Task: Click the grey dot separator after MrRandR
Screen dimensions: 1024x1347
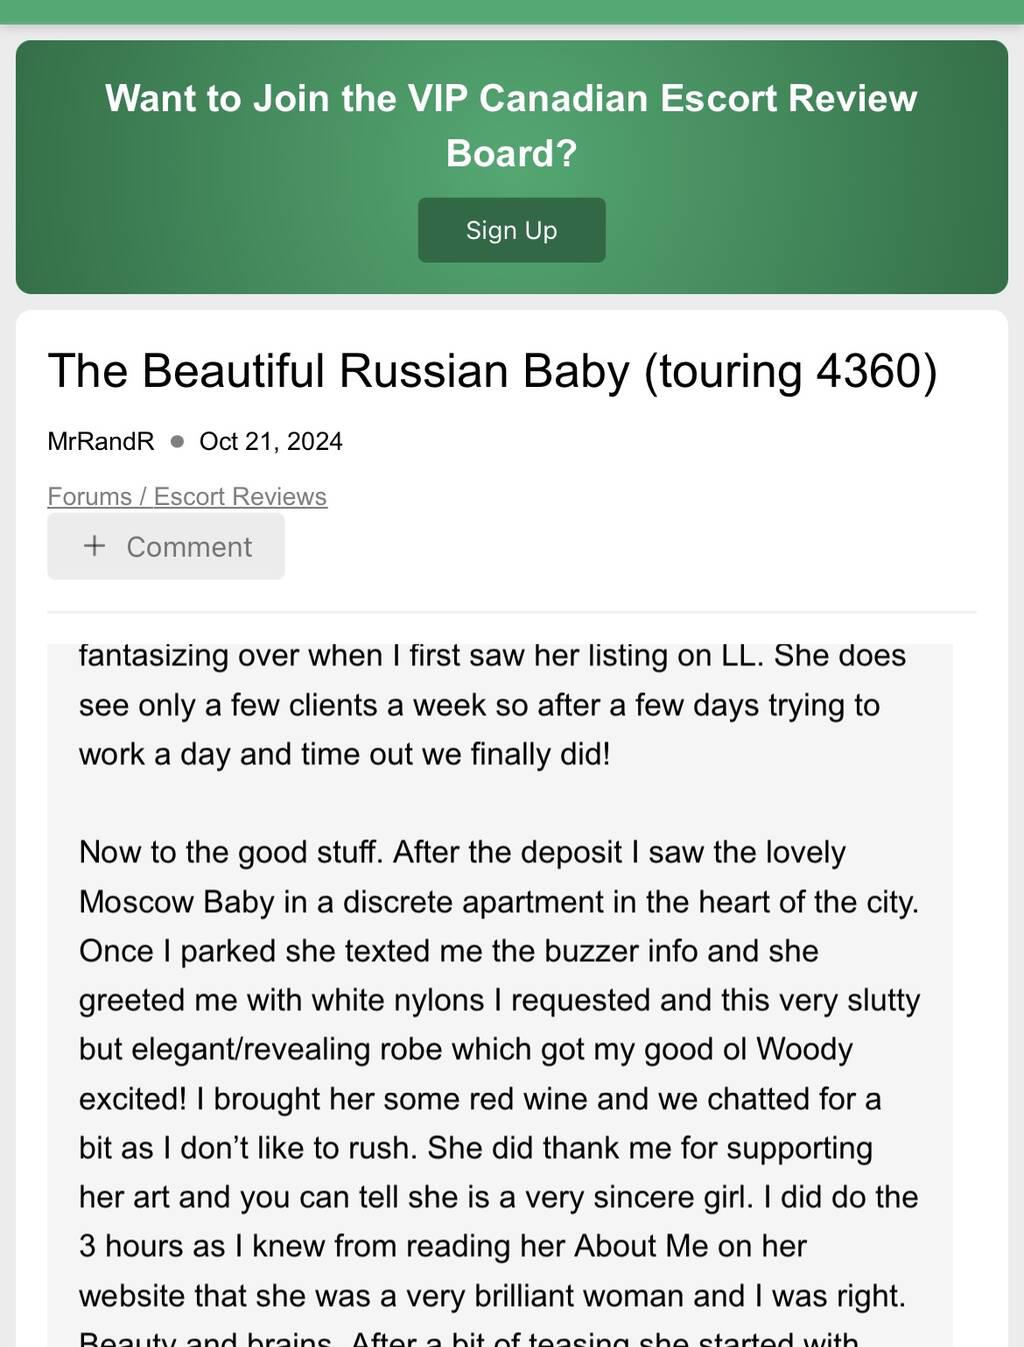Action: point(177,441)
